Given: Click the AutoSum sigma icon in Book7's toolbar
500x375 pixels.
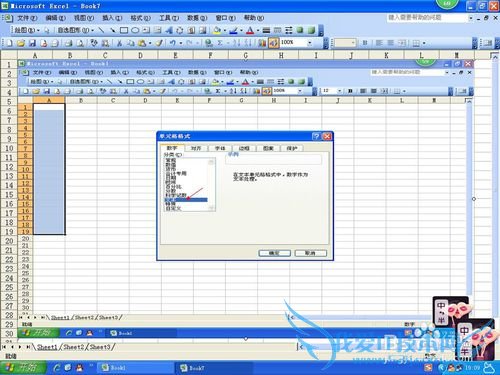Looking at the screenshot, I should (x=220, y=43).
